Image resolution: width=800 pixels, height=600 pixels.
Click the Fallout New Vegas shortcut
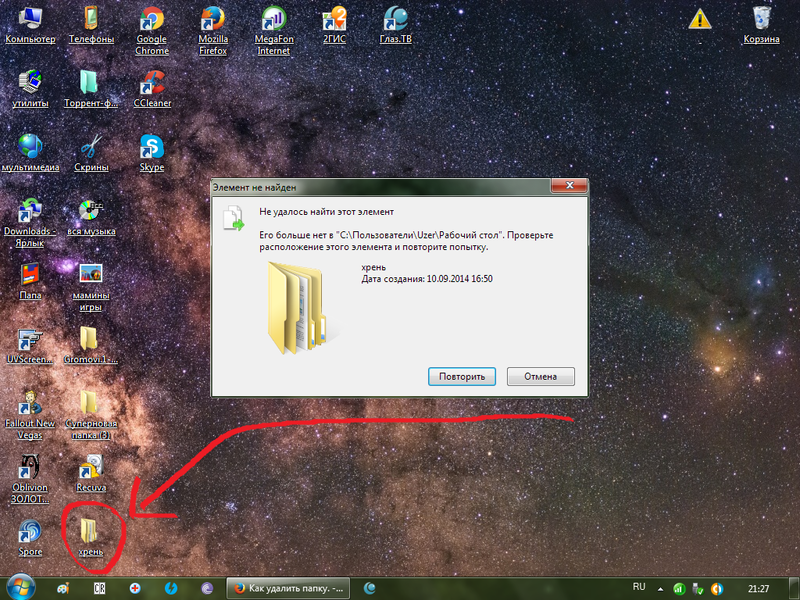(x=30, y=403)
